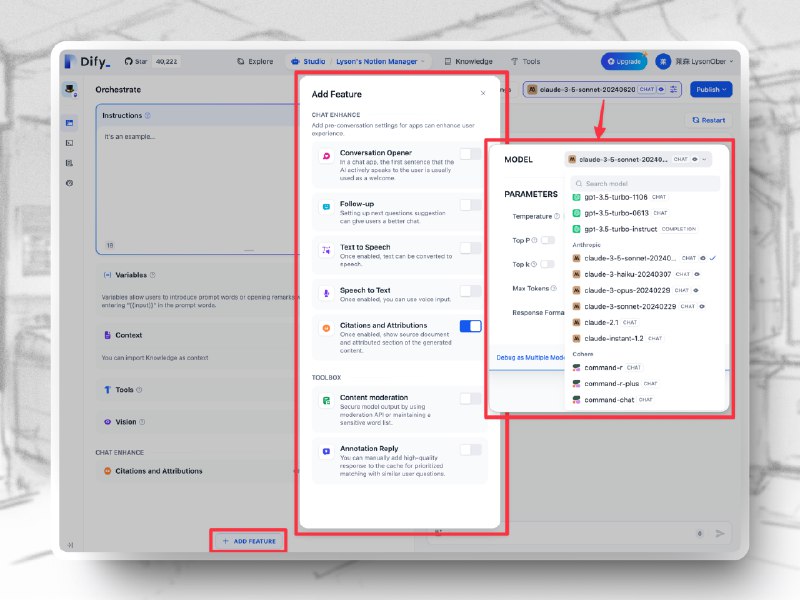Go to the Knowledge tab
The width and height of the screenshot is (800, 600).
pos(468,61)
